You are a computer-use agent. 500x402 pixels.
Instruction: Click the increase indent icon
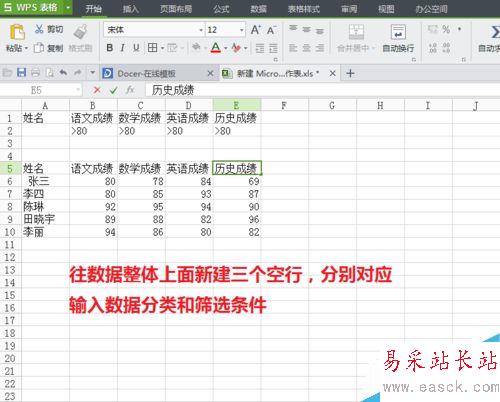[273, 48]
